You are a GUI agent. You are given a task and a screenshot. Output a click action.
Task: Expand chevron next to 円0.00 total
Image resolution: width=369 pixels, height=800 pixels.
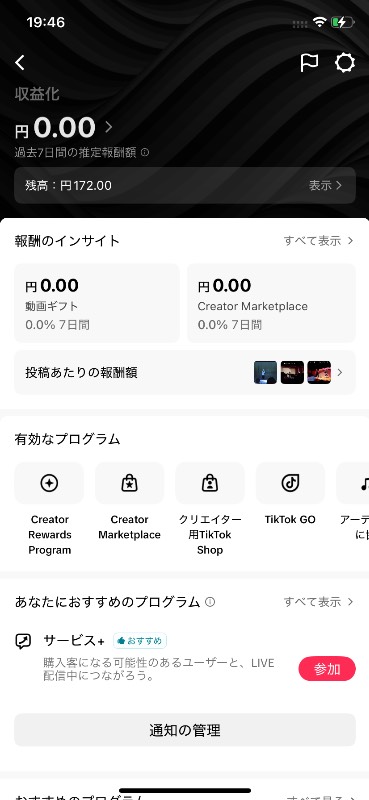tap(108, 127)
